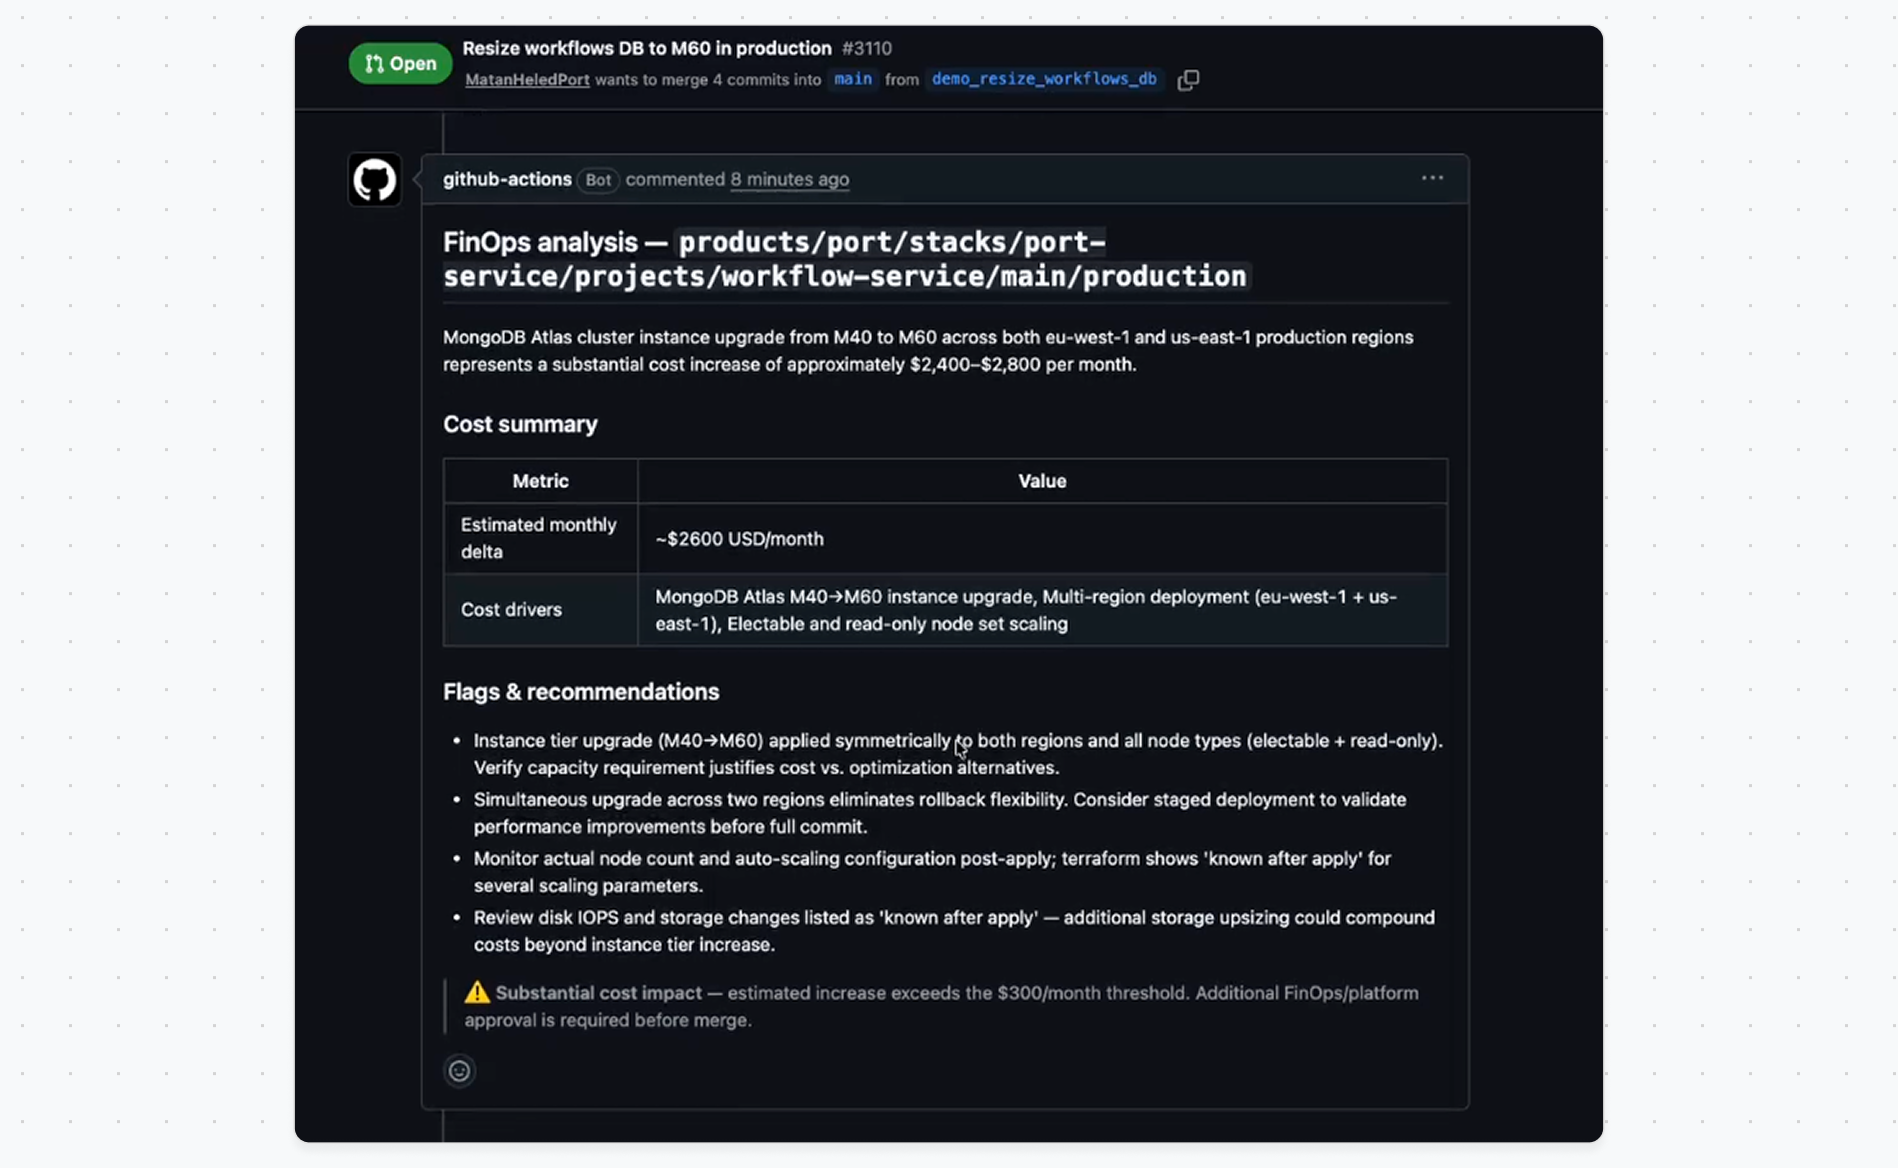Open the demo_resize_workflows_db branch link
Viewport: 1898px width, 1168px height.
pos(1044,79)
